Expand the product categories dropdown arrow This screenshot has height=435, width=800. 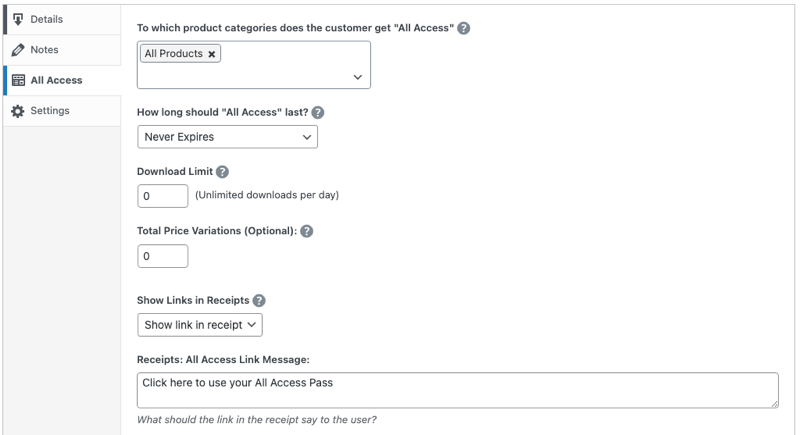point(358,77)
